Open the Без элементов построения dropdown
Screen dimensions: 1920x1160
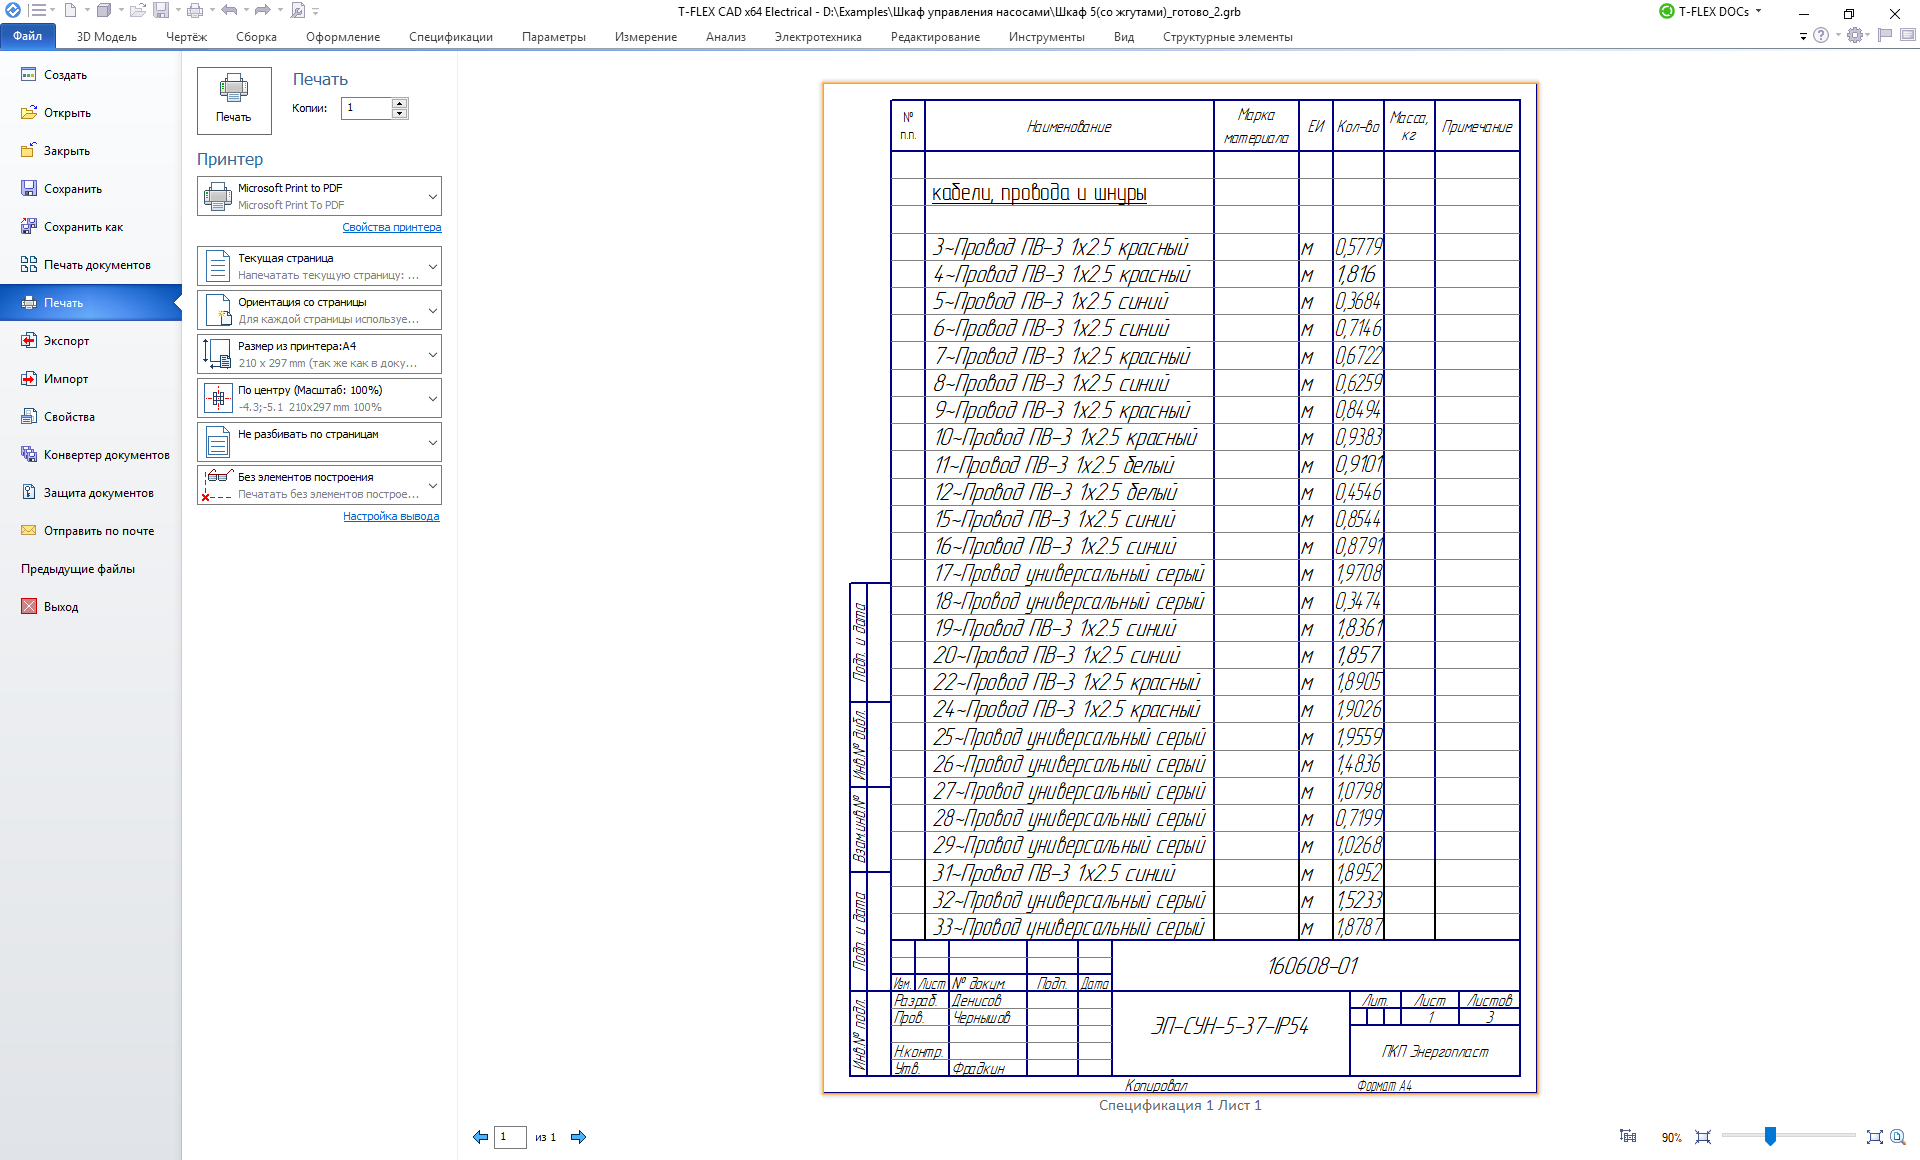coord(433,485)
